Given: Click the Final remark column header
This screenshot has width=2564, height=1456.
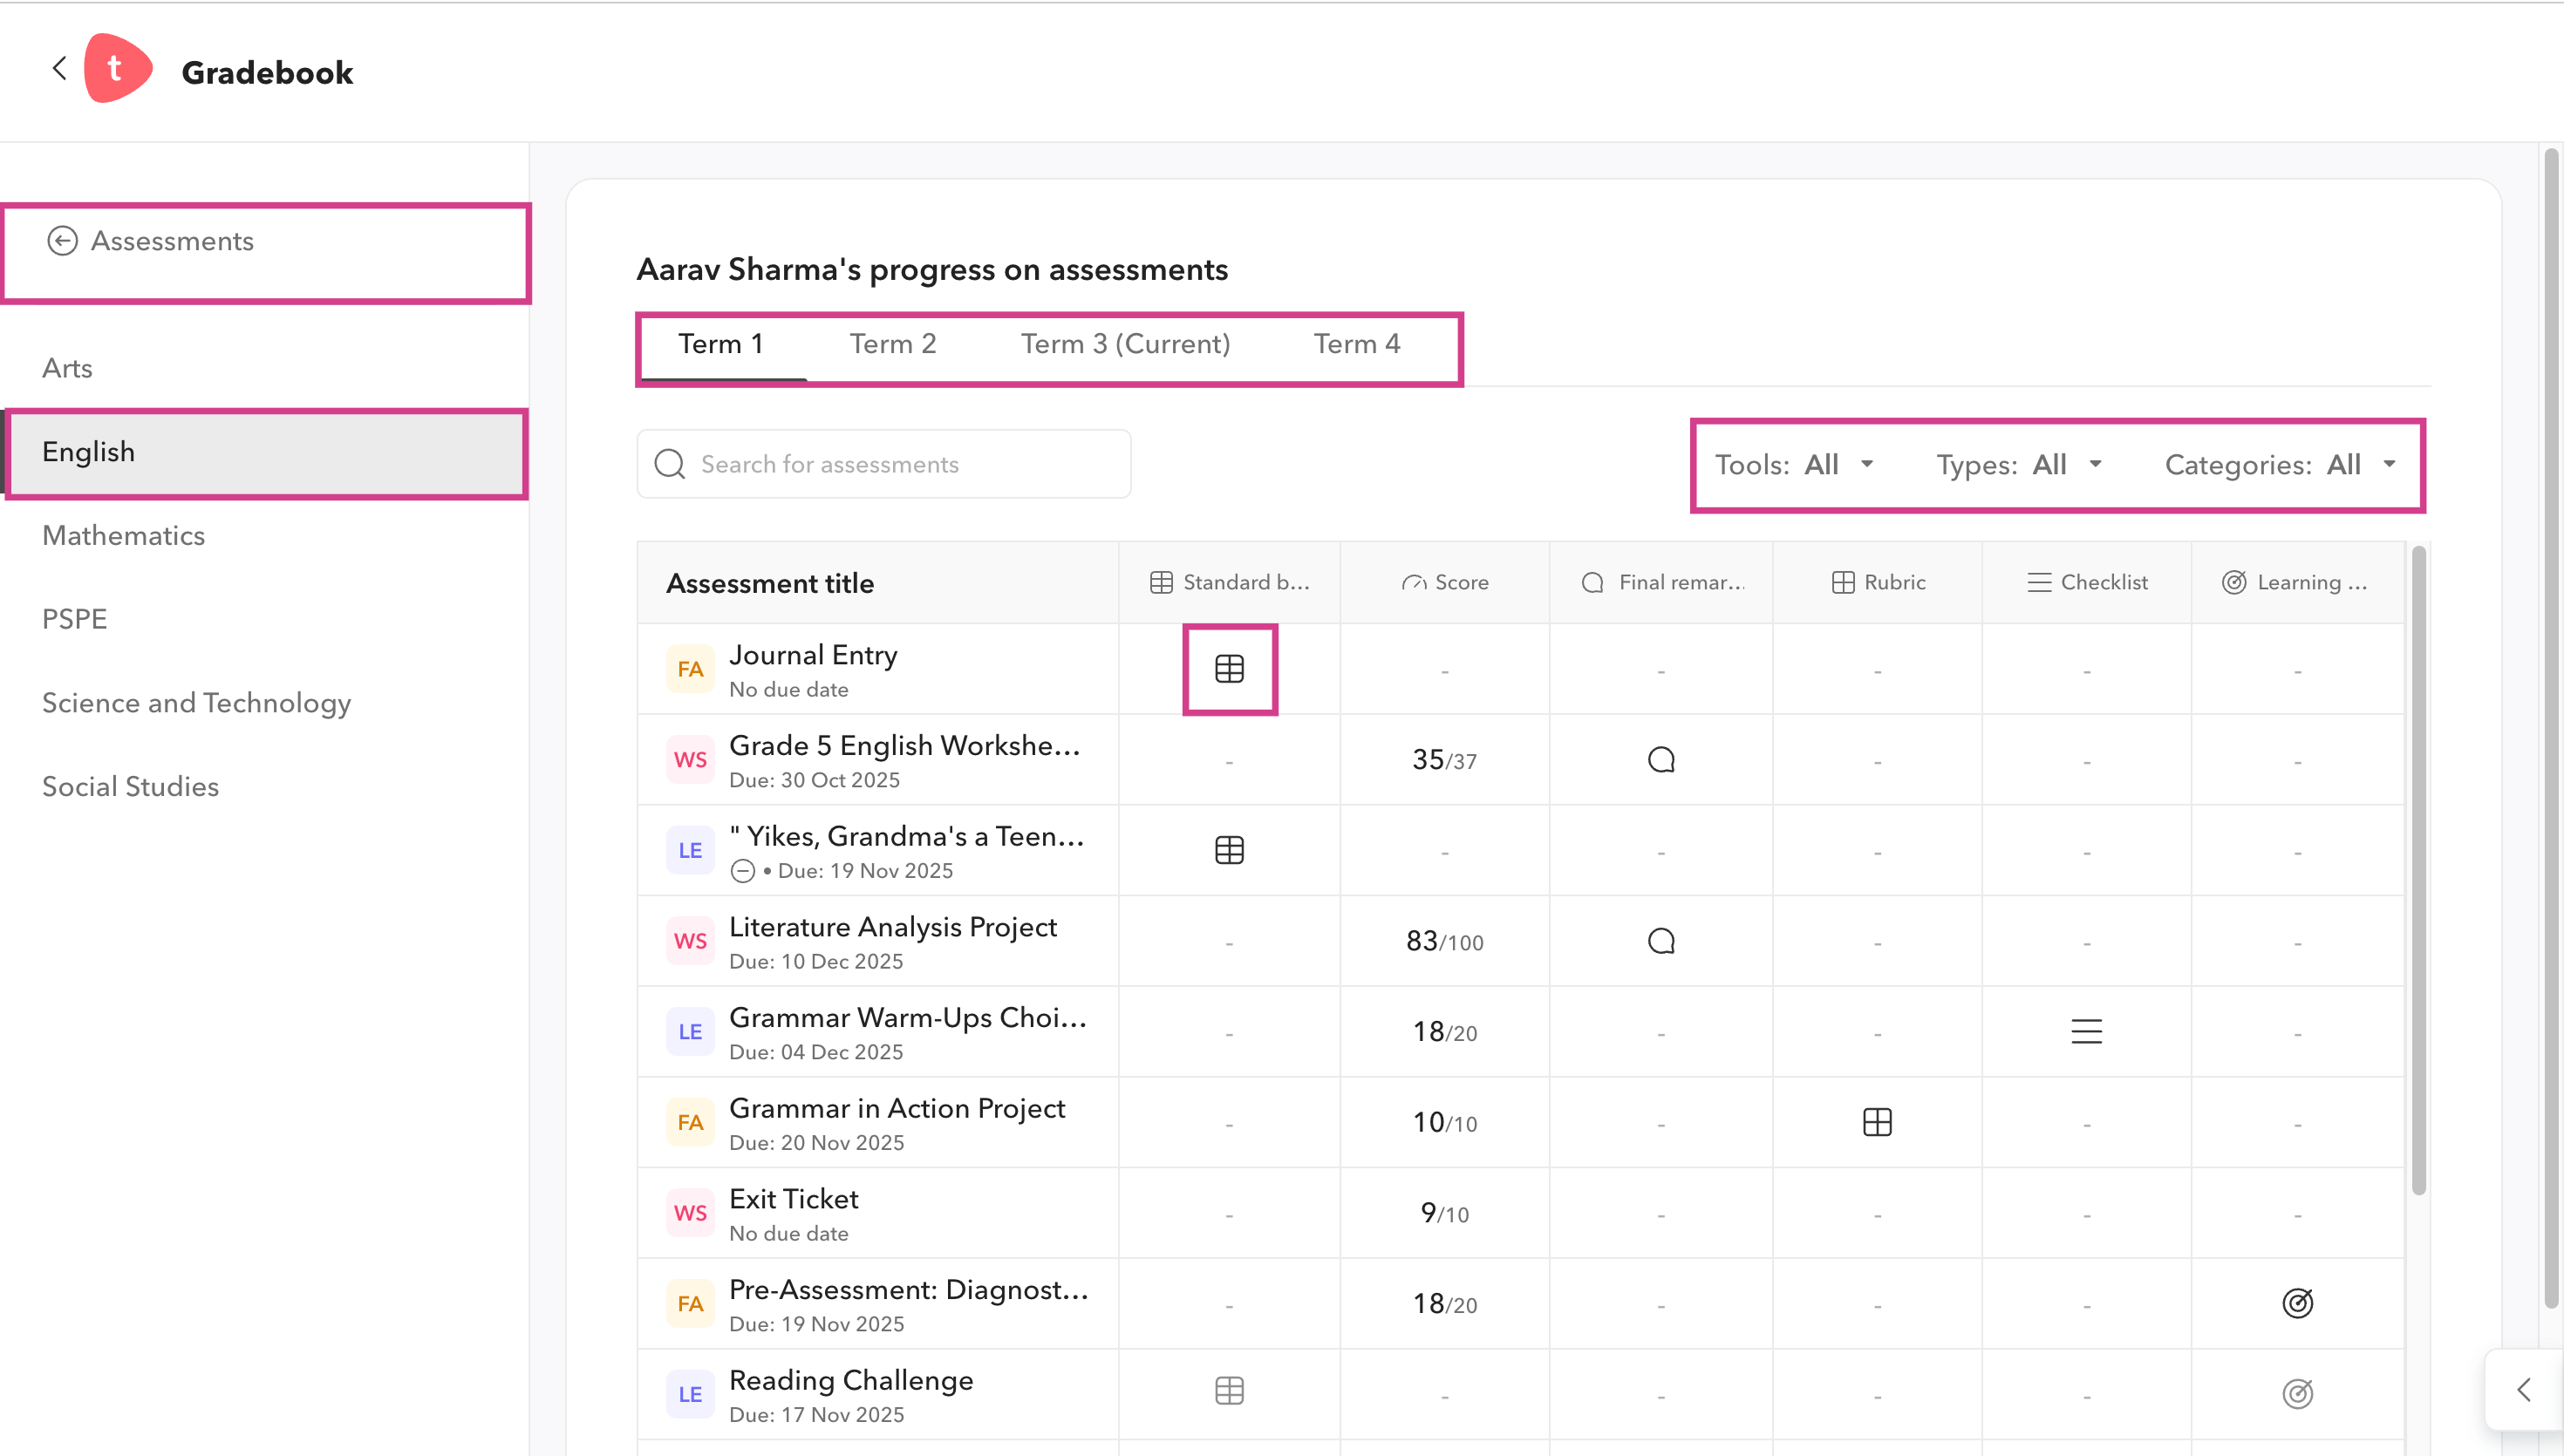Looking at the screenshot, I should (x=1661, y=582).
